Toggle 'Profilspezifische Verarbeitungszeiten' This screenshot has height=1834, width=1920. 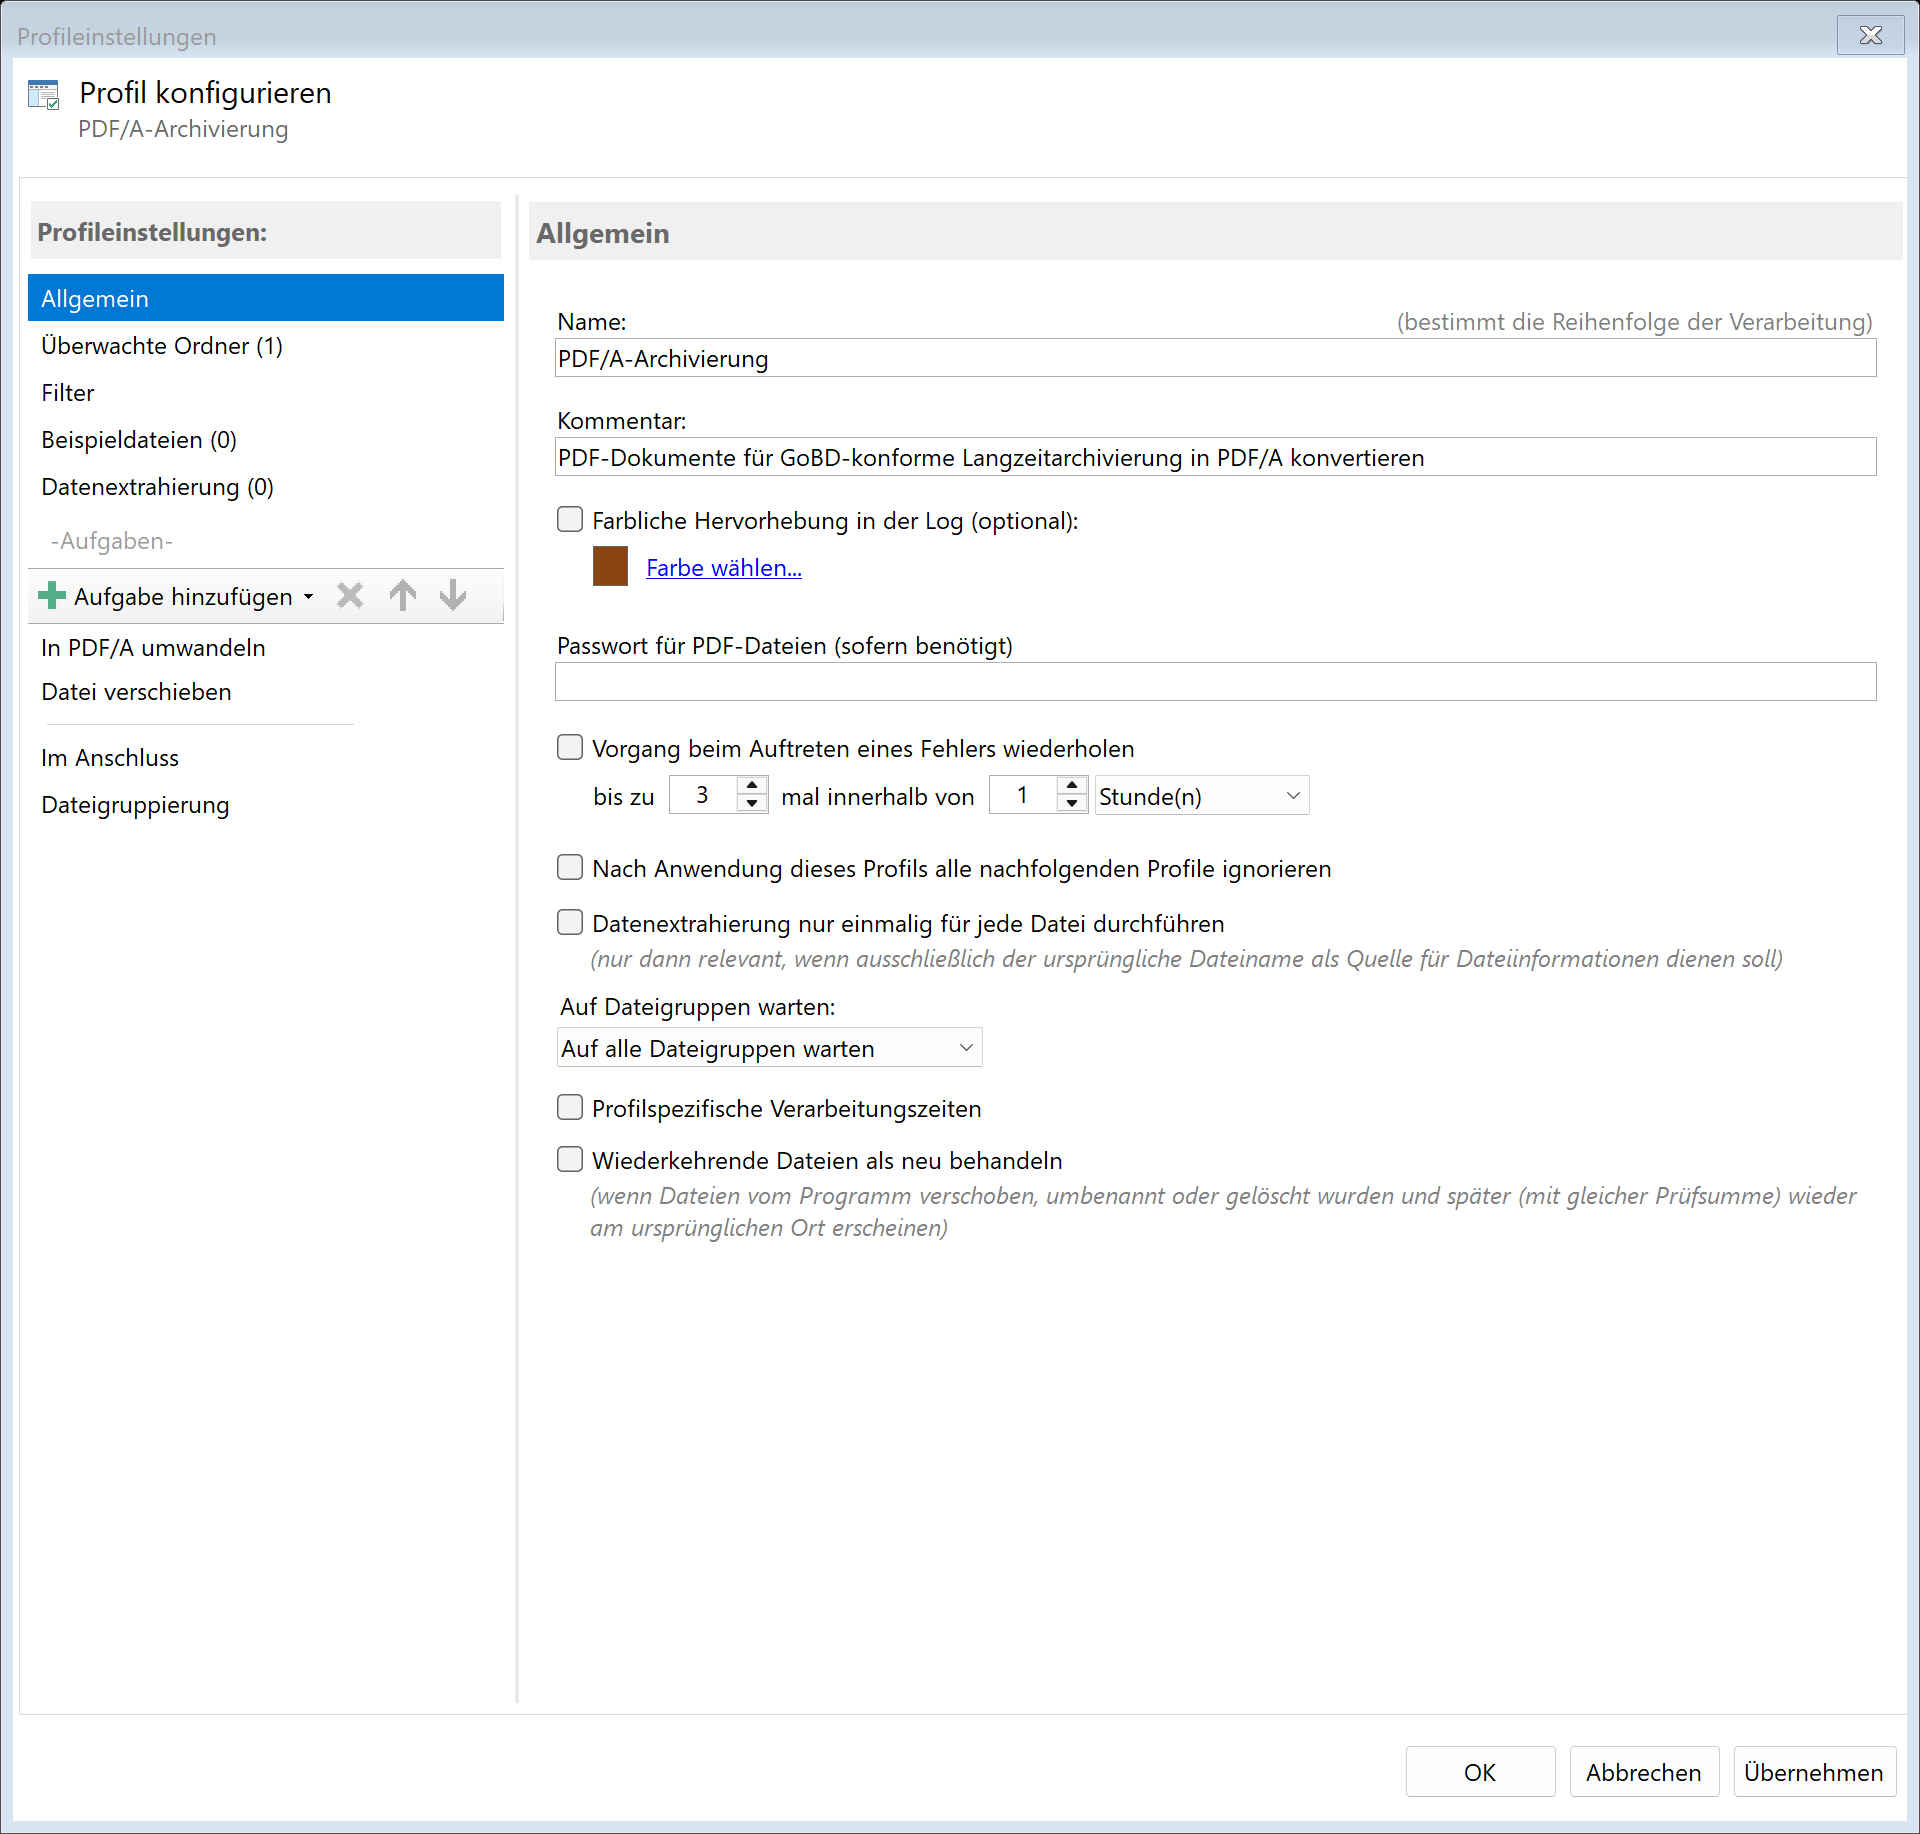click(570, 1107)
